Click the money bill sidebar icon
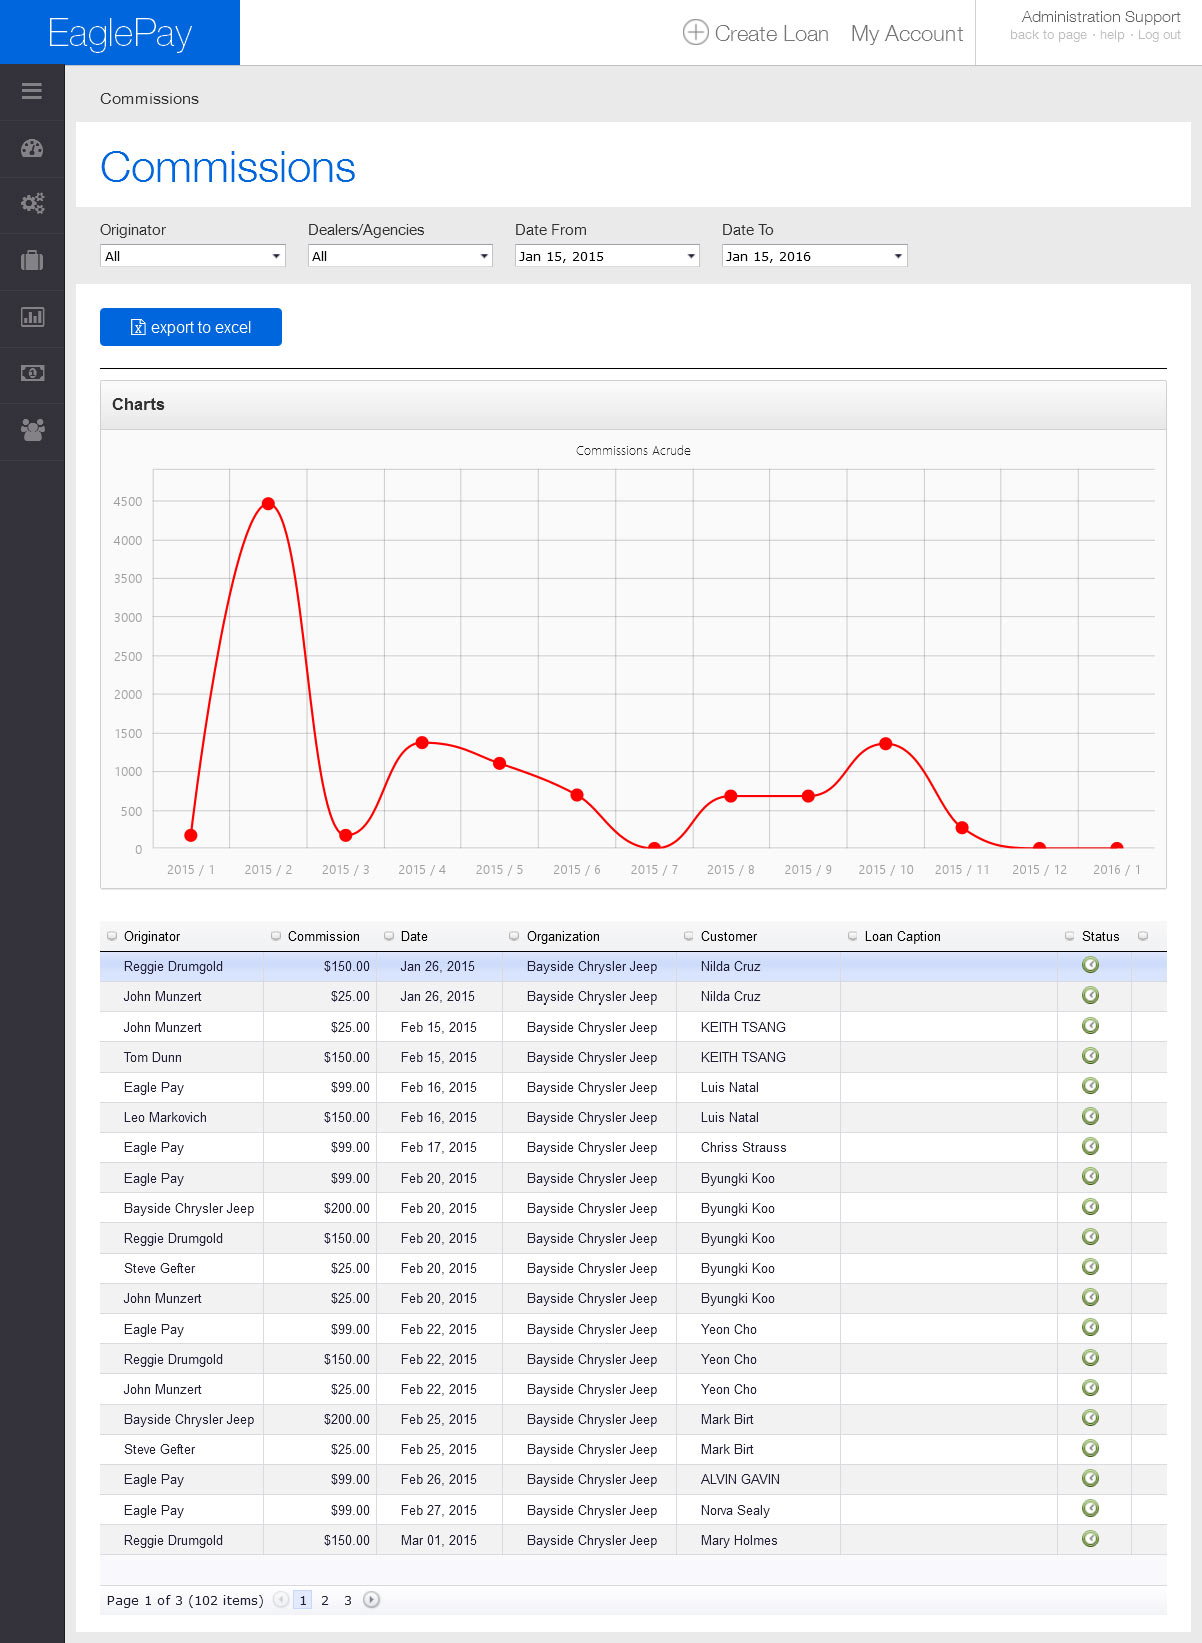 point(32,373)
